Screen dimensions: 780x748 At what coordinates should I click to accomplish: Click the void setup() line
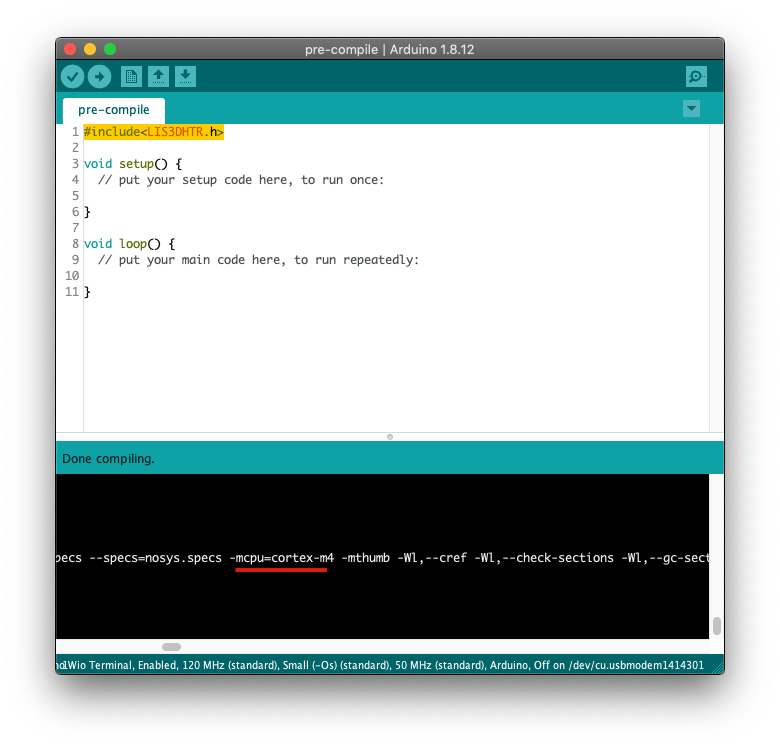click(x=133, y=164)
